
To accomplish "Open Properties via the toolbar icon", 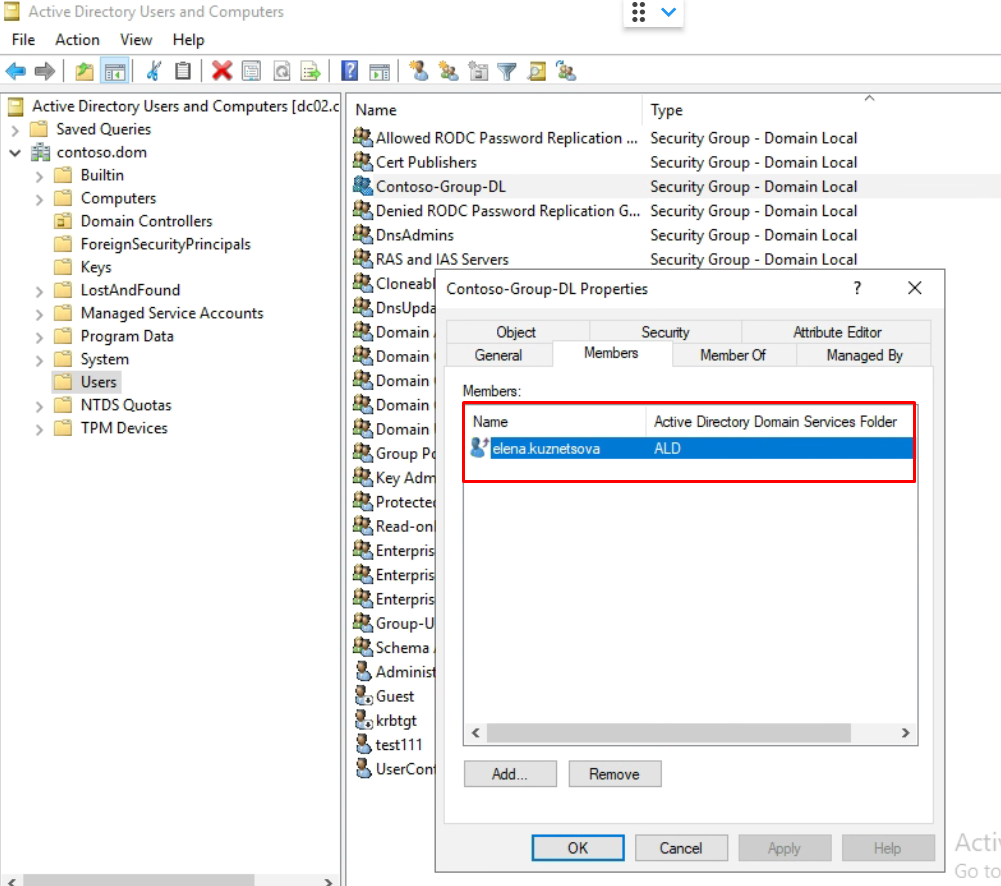I will point(252,71).
